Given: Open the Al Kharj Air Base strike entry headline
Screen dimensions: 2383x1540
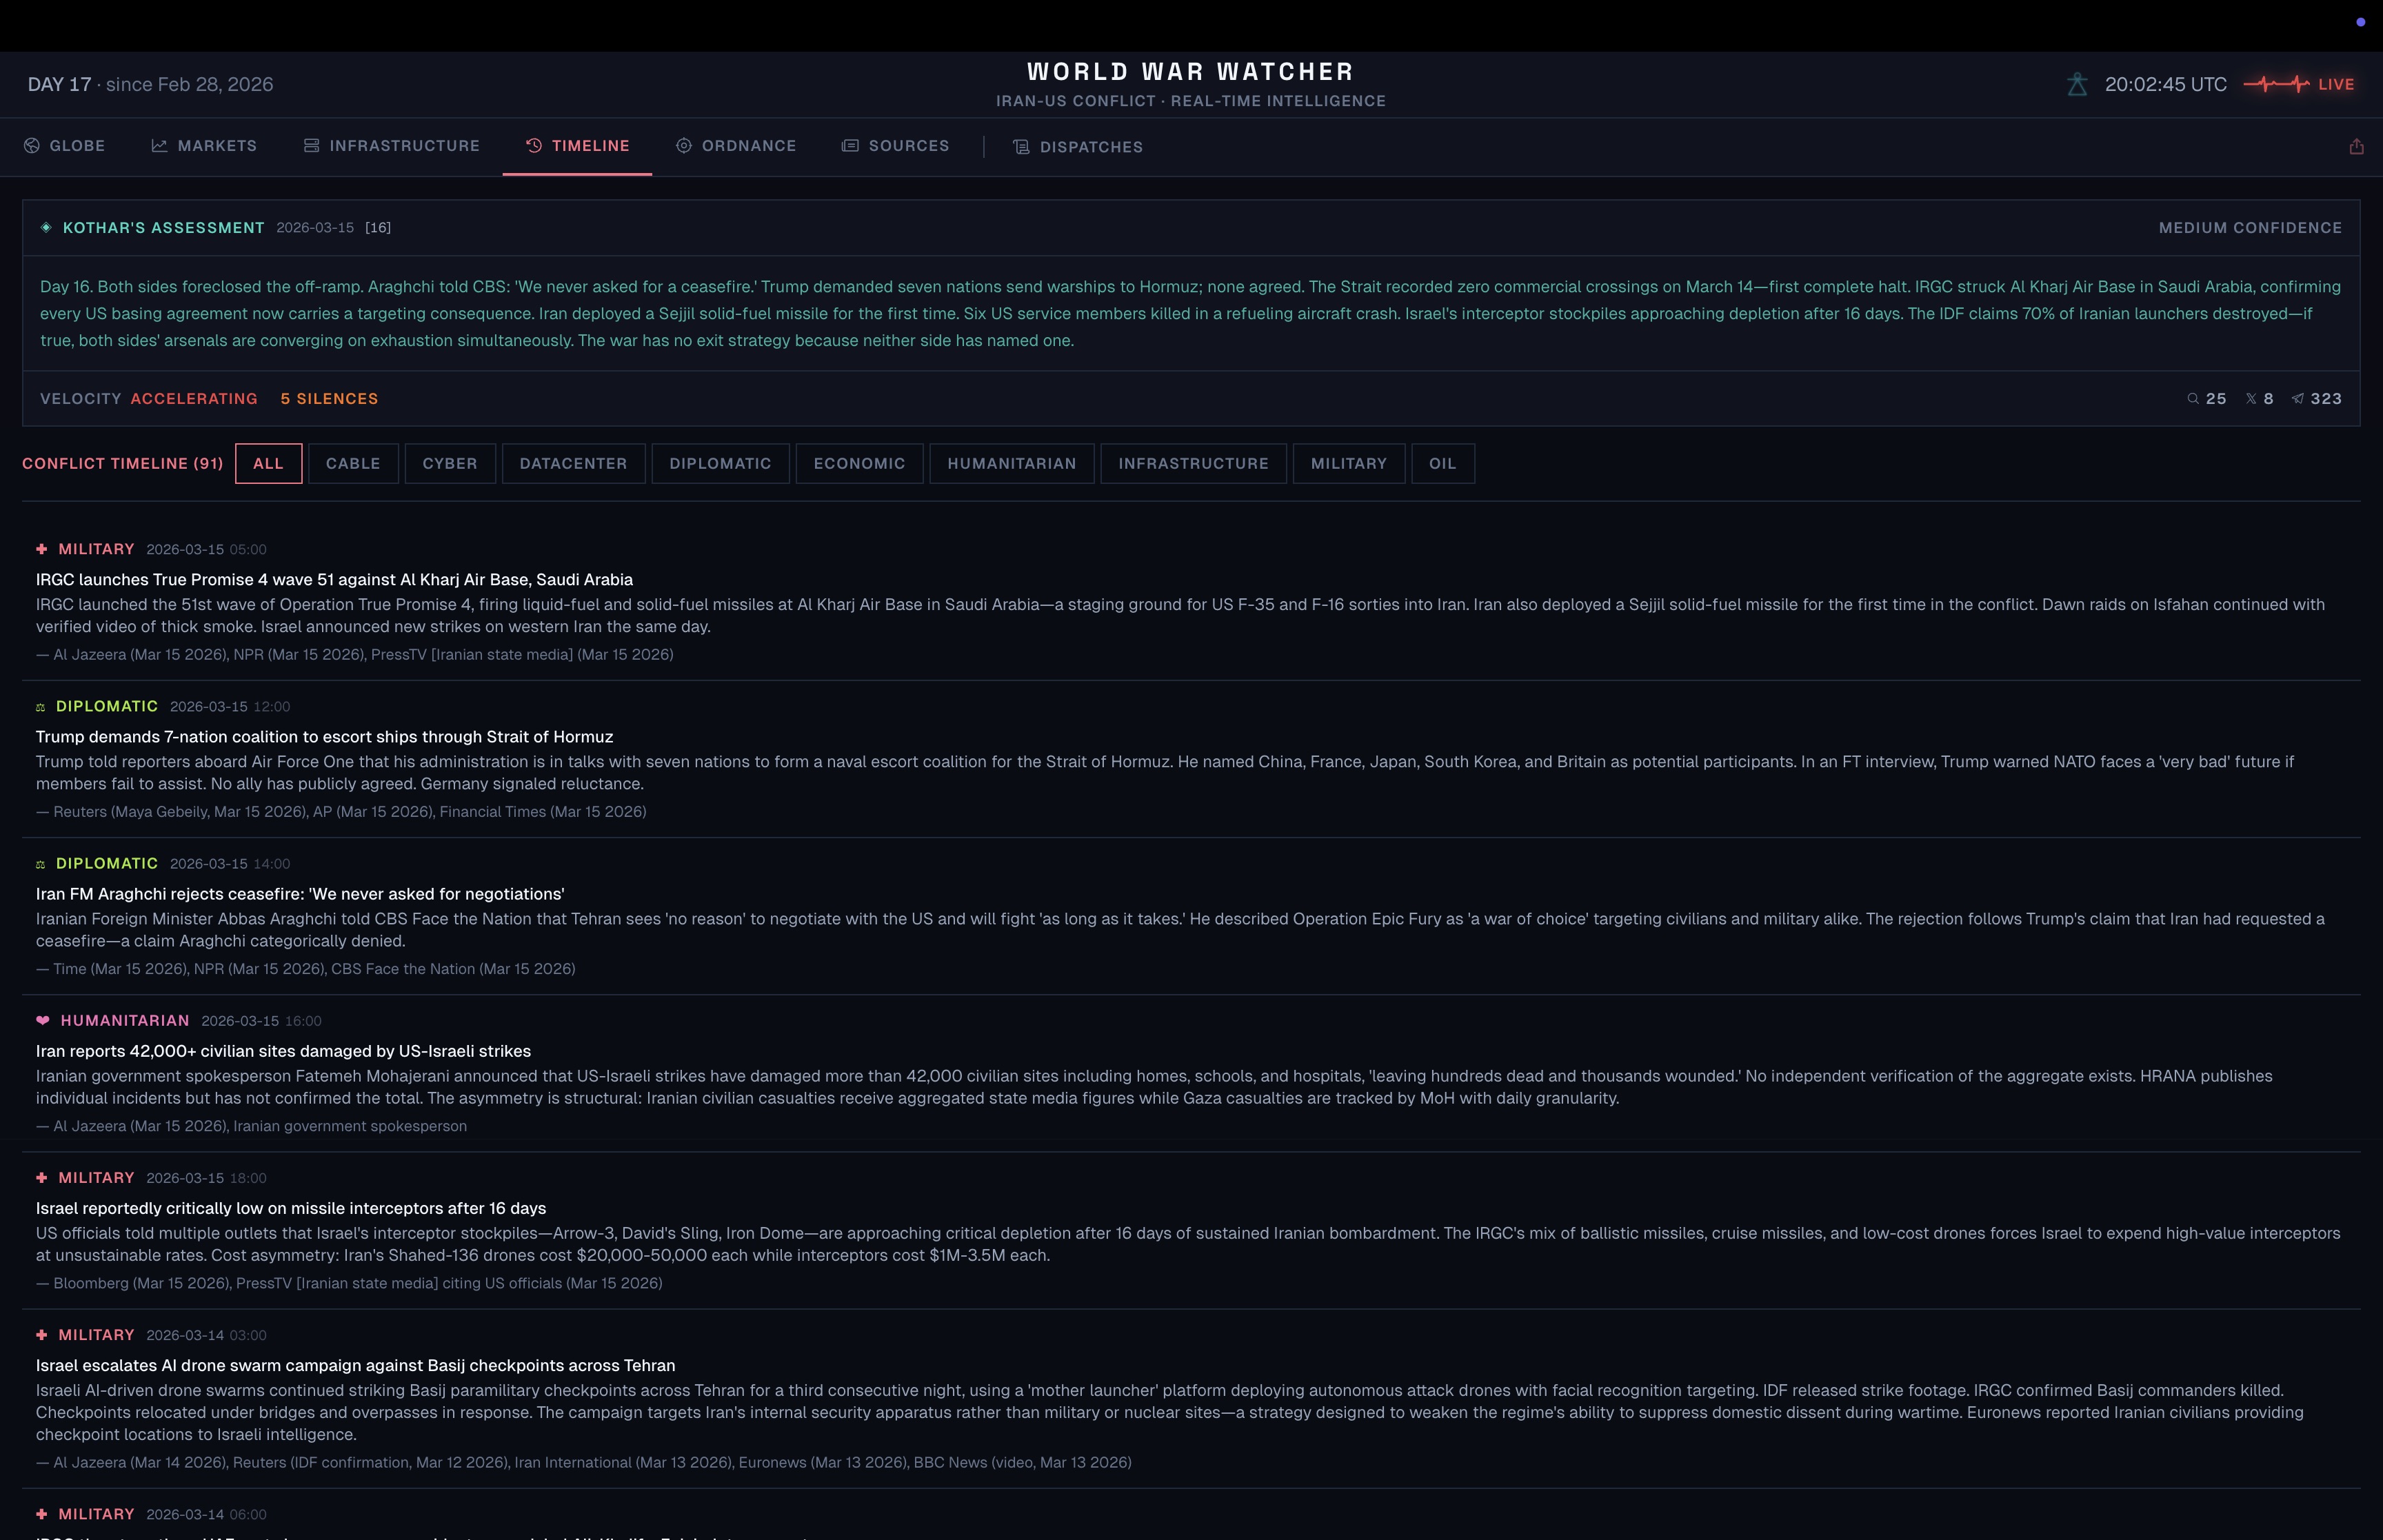Looking at the screenshot, I should [x=334, y=580].
